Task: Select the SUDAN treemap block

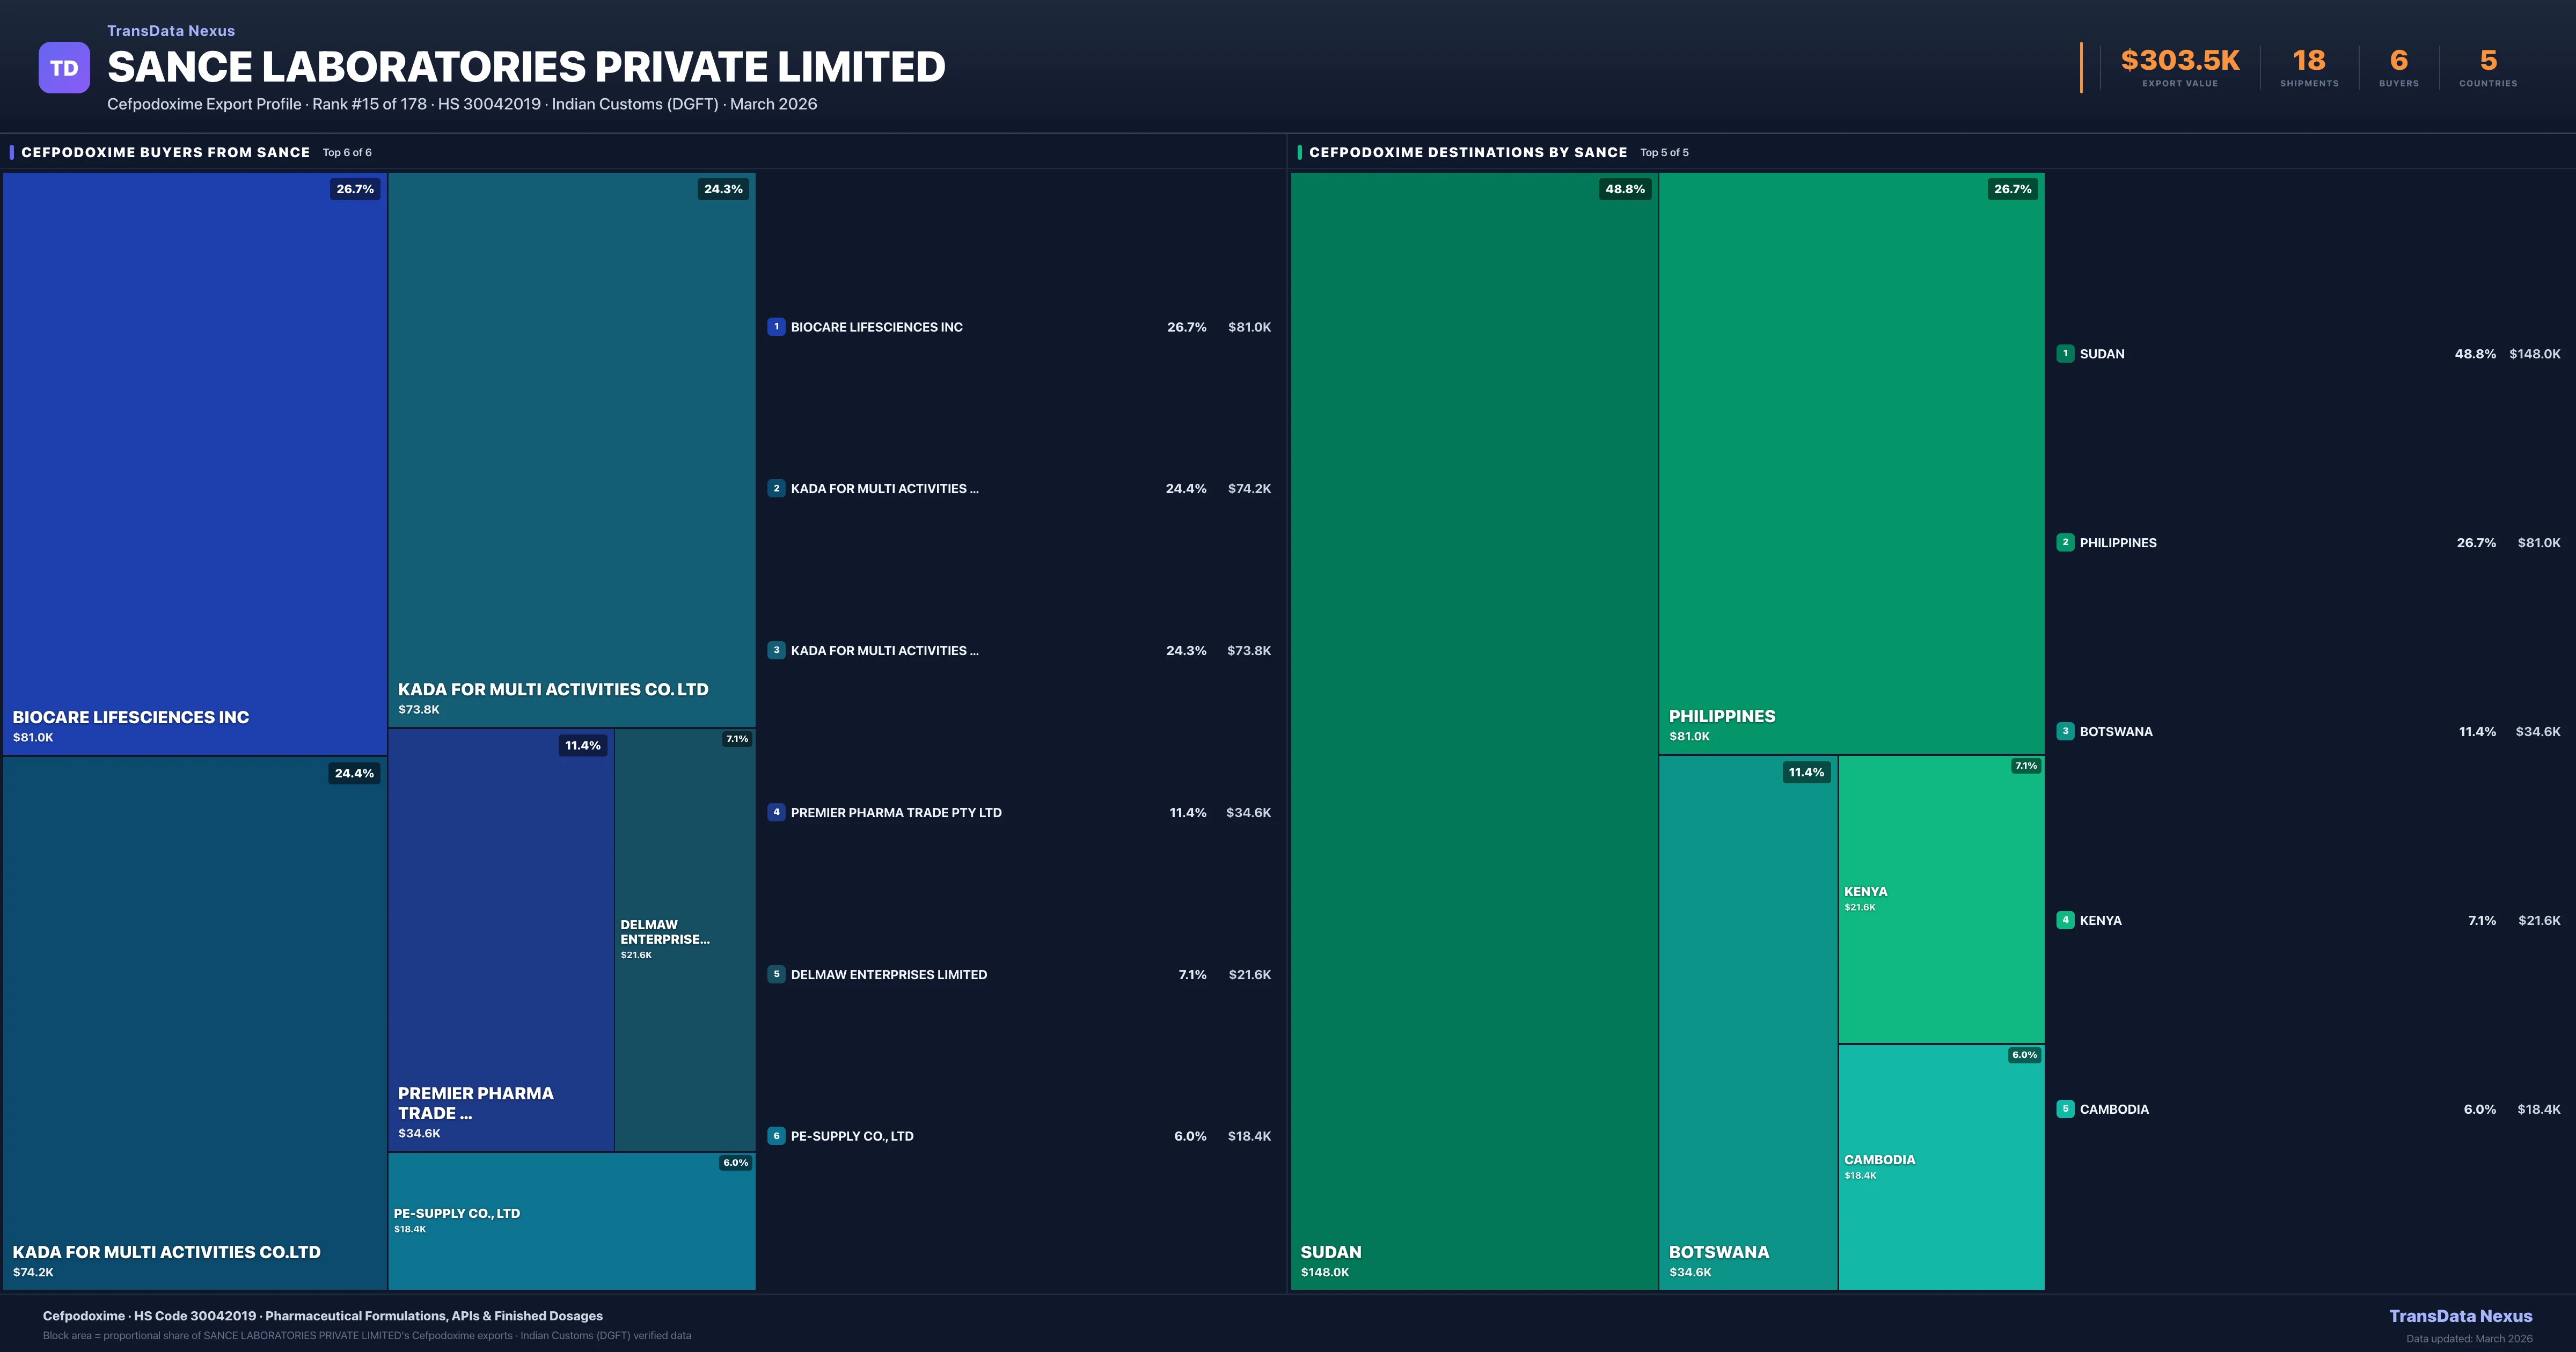Action: (1474, 730)
